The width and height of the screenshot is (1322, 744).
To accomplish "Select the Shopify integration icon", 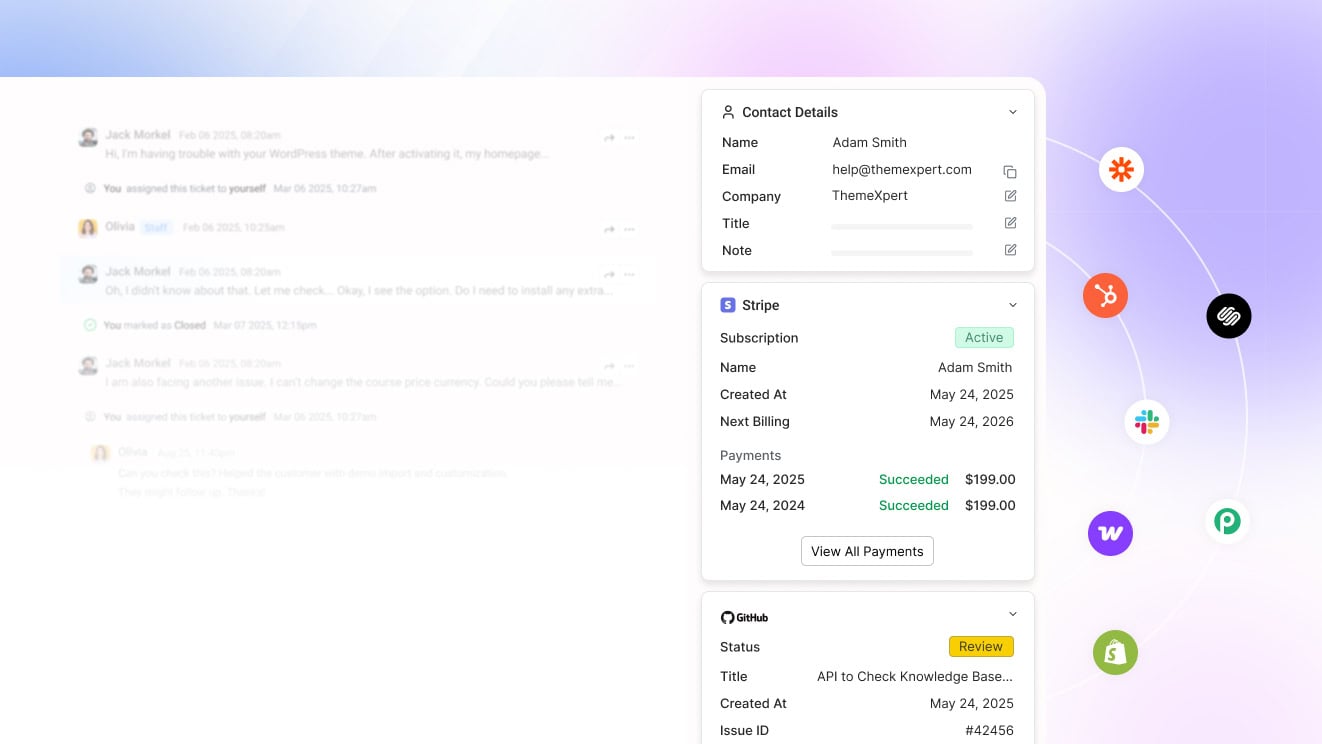I will (1115, 652).
